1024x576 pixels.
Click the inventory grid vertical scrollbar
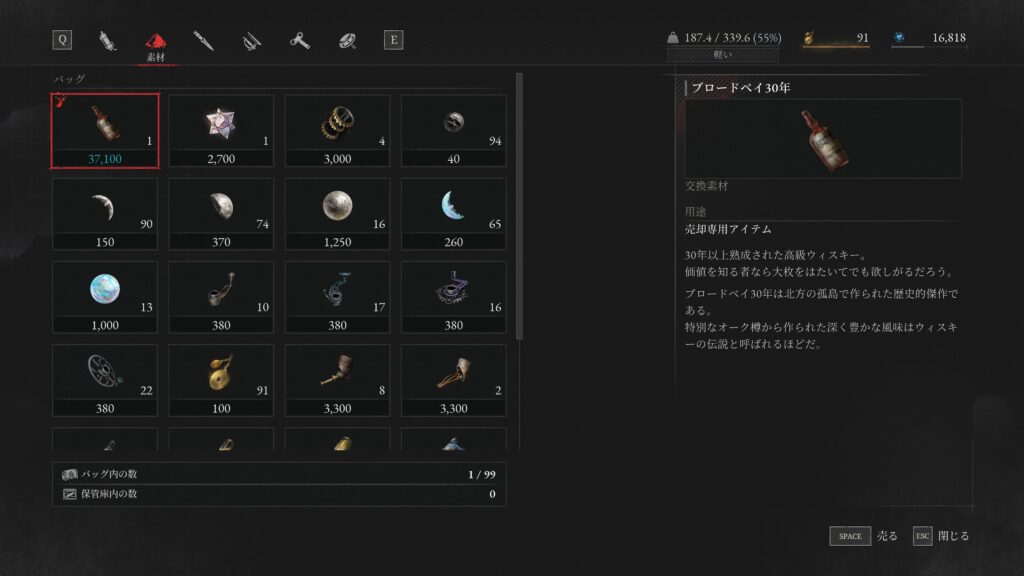point(519,206)
